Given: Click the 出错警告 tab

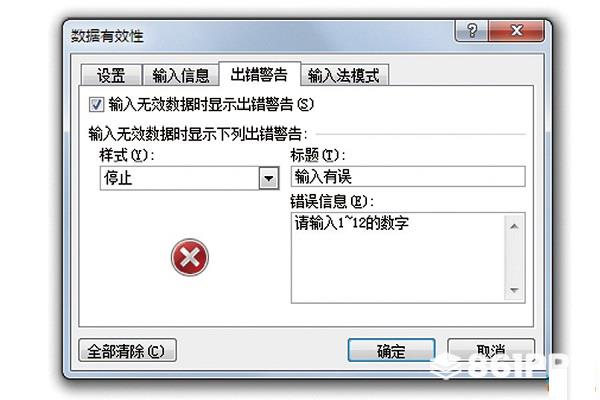Looking at the screenshot, I should tap(259, 74).
